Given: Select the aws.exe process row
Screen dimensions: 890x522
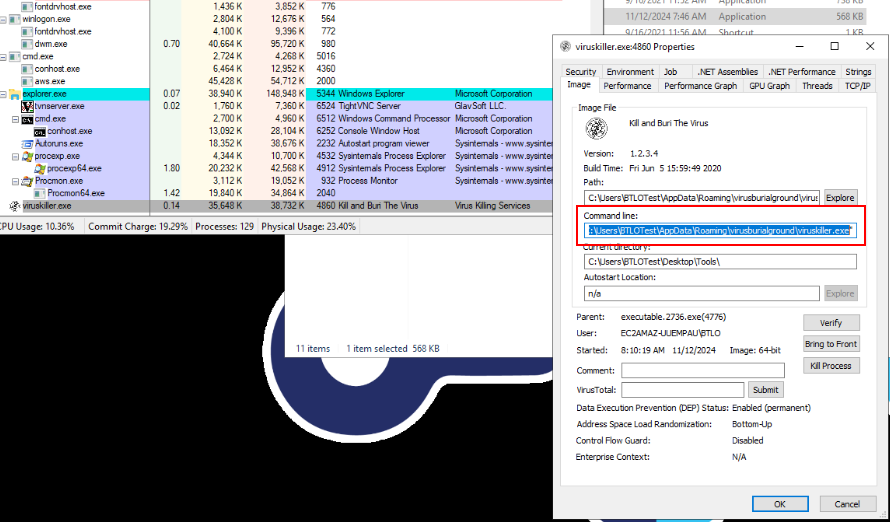Looking at the screenshot, I should coord(276,81).
